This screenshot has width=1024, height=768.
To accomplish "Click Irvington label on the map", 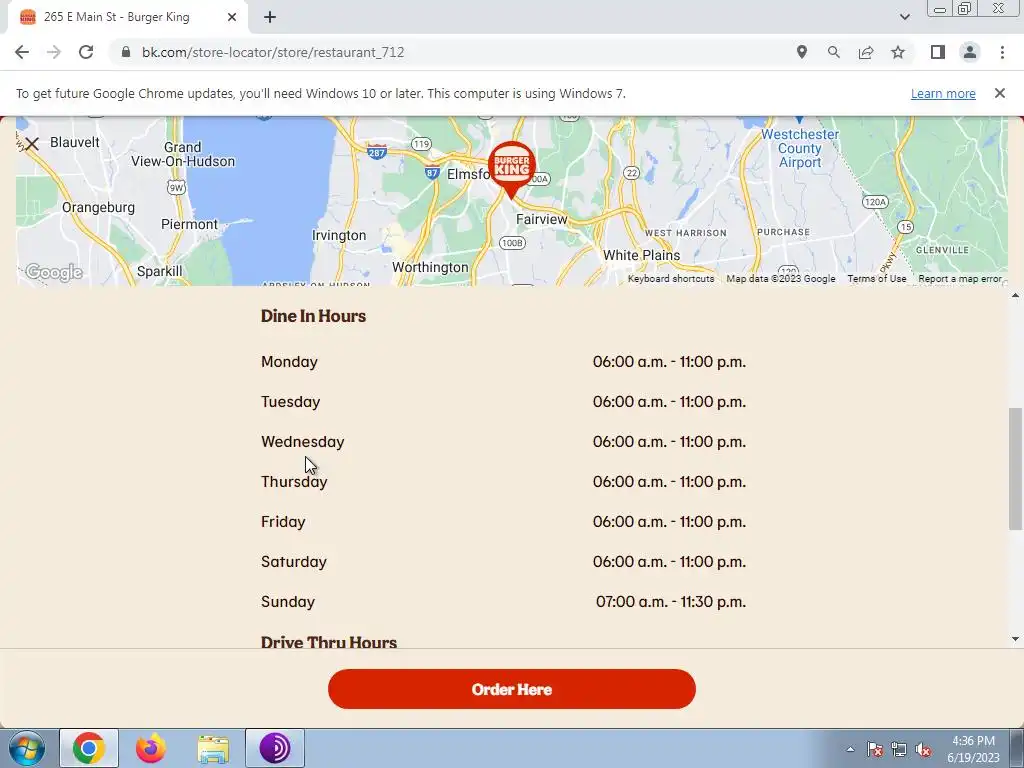I will [x=339, y=235].
